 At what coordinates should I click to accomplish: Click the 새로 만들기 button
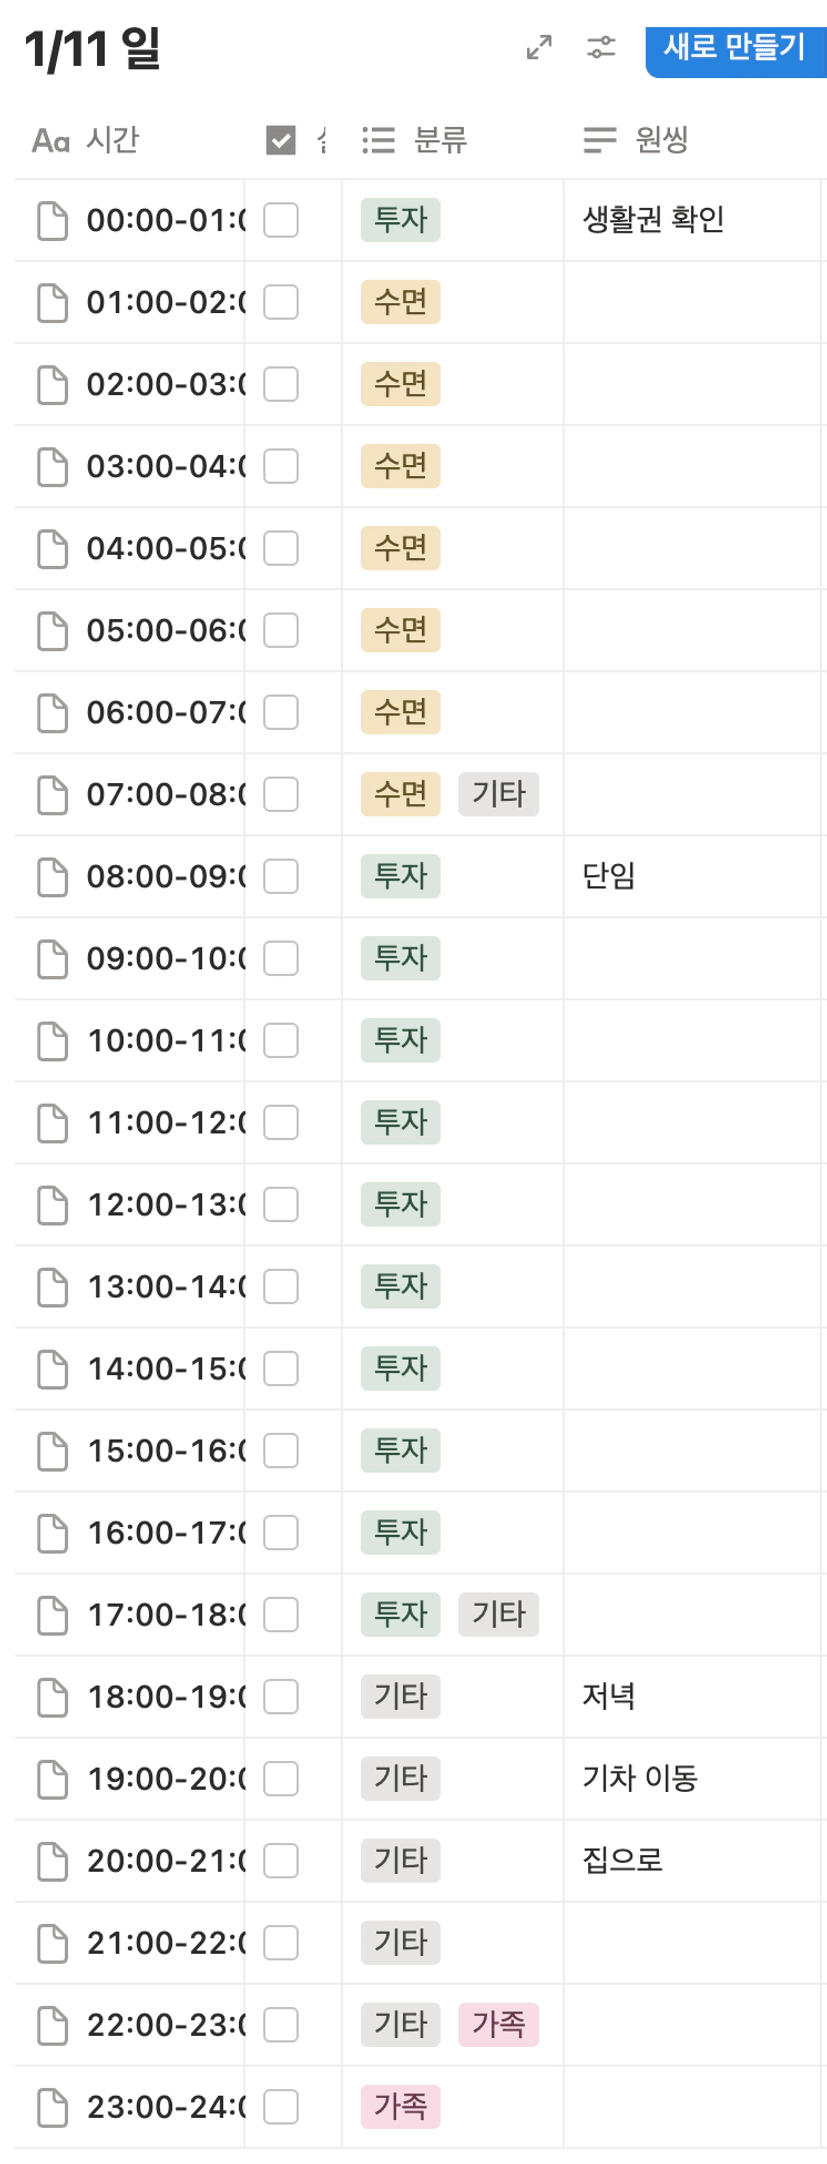[735, 47]
